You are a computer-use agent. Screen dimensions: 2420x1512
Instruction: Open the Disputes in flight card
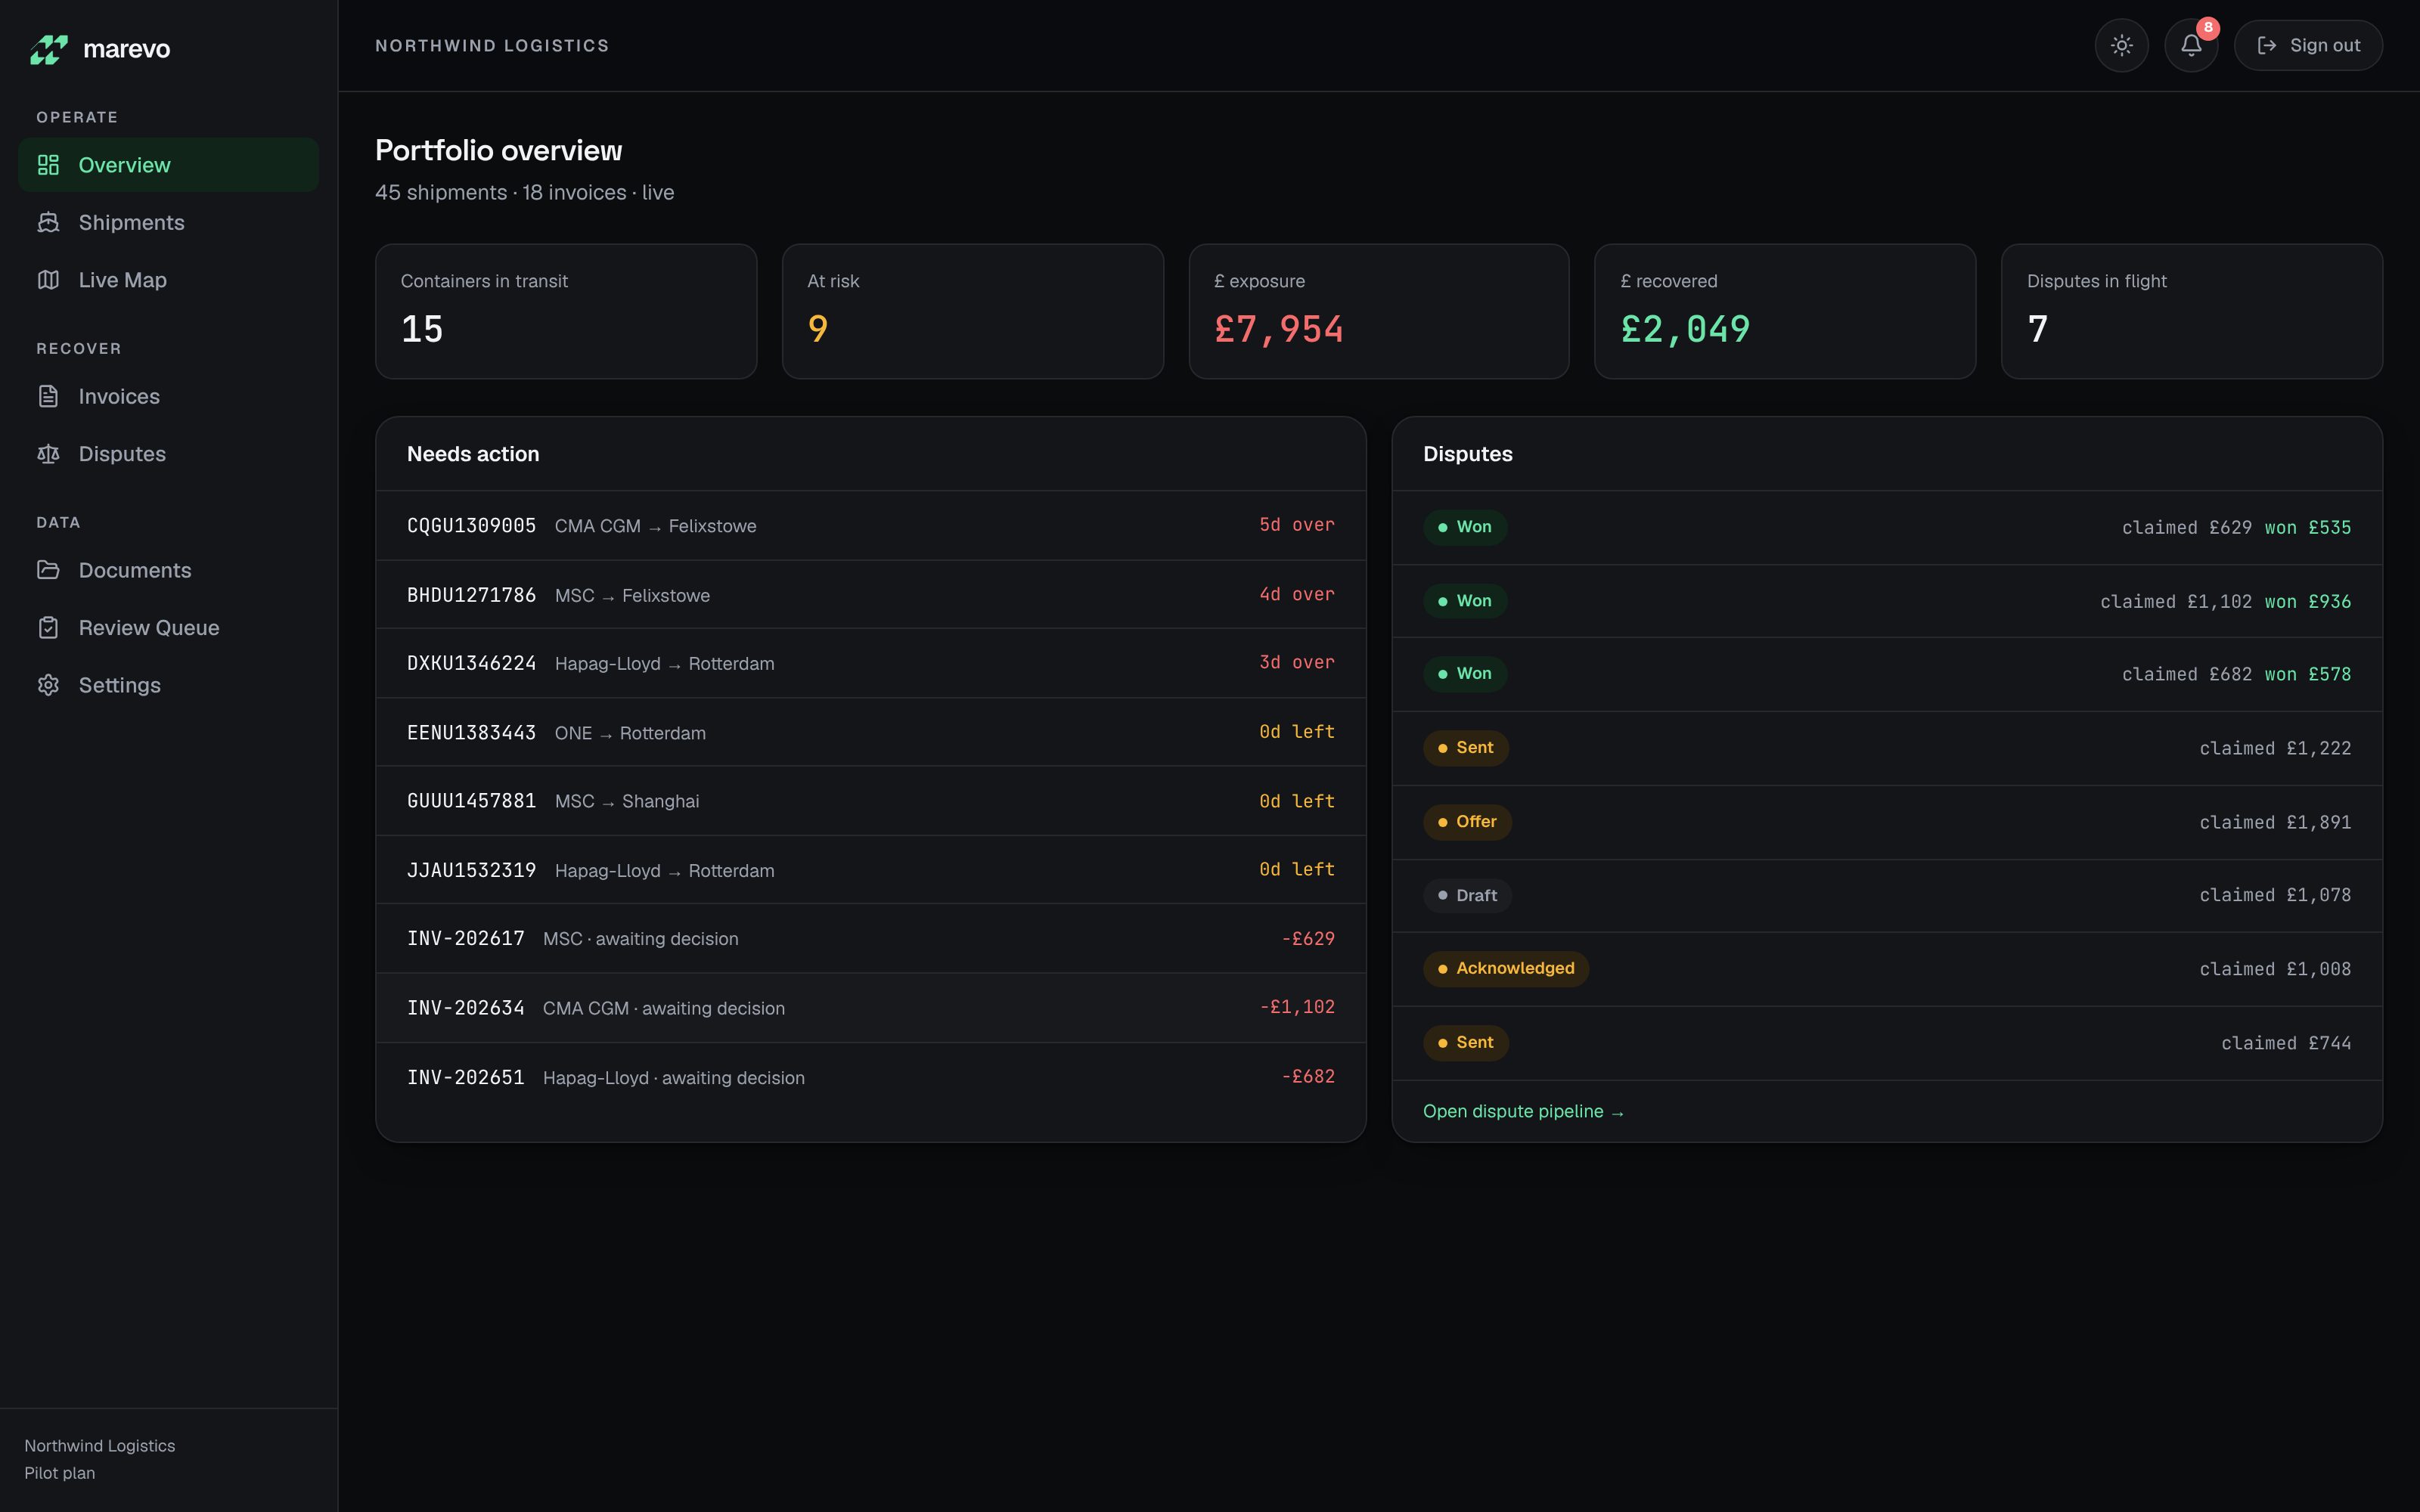click(x=2191, y=311)
